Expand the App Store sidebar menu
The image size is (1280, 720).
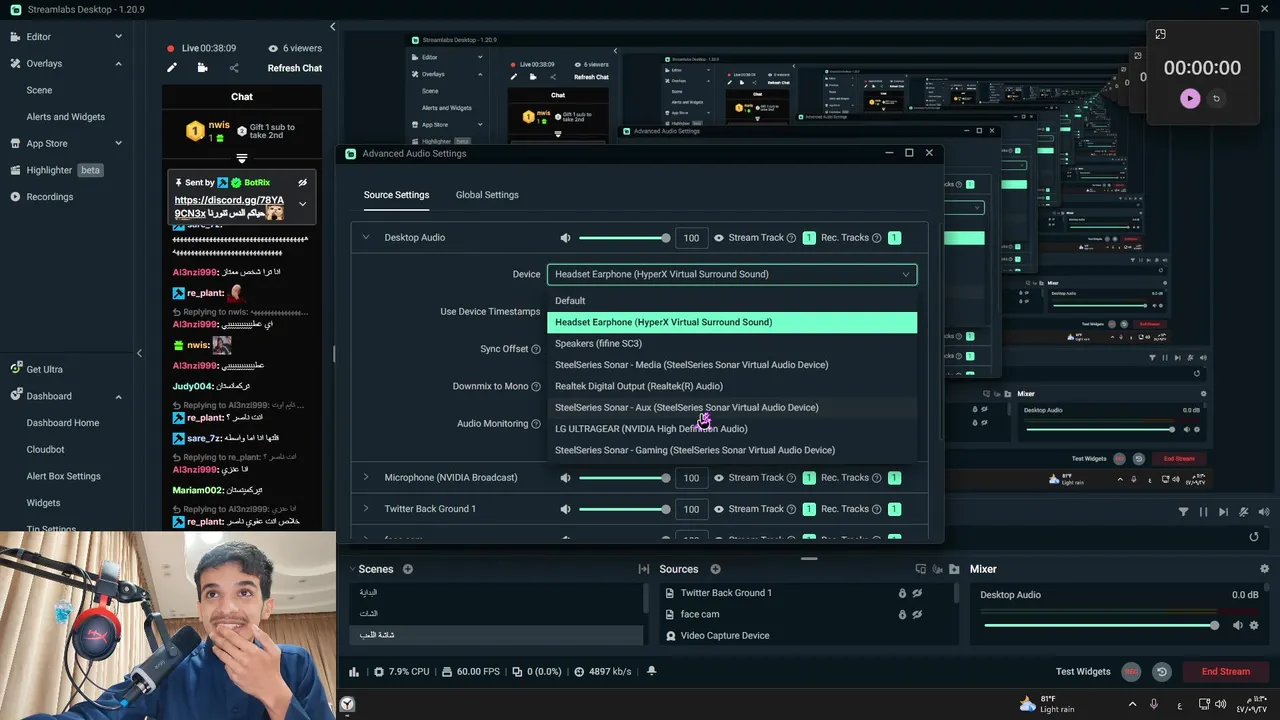coord(118,144)
